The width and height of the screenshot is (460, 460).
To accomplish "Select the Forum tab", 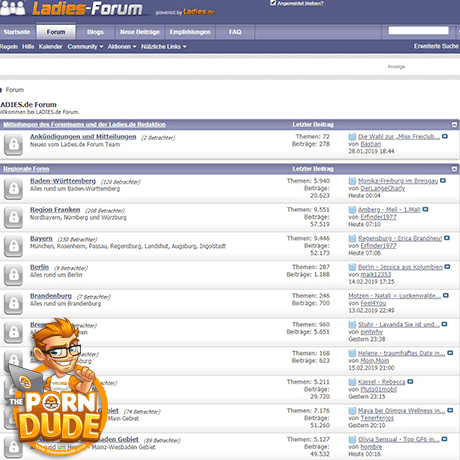I will pyautogui.click(x=56, y=32).
